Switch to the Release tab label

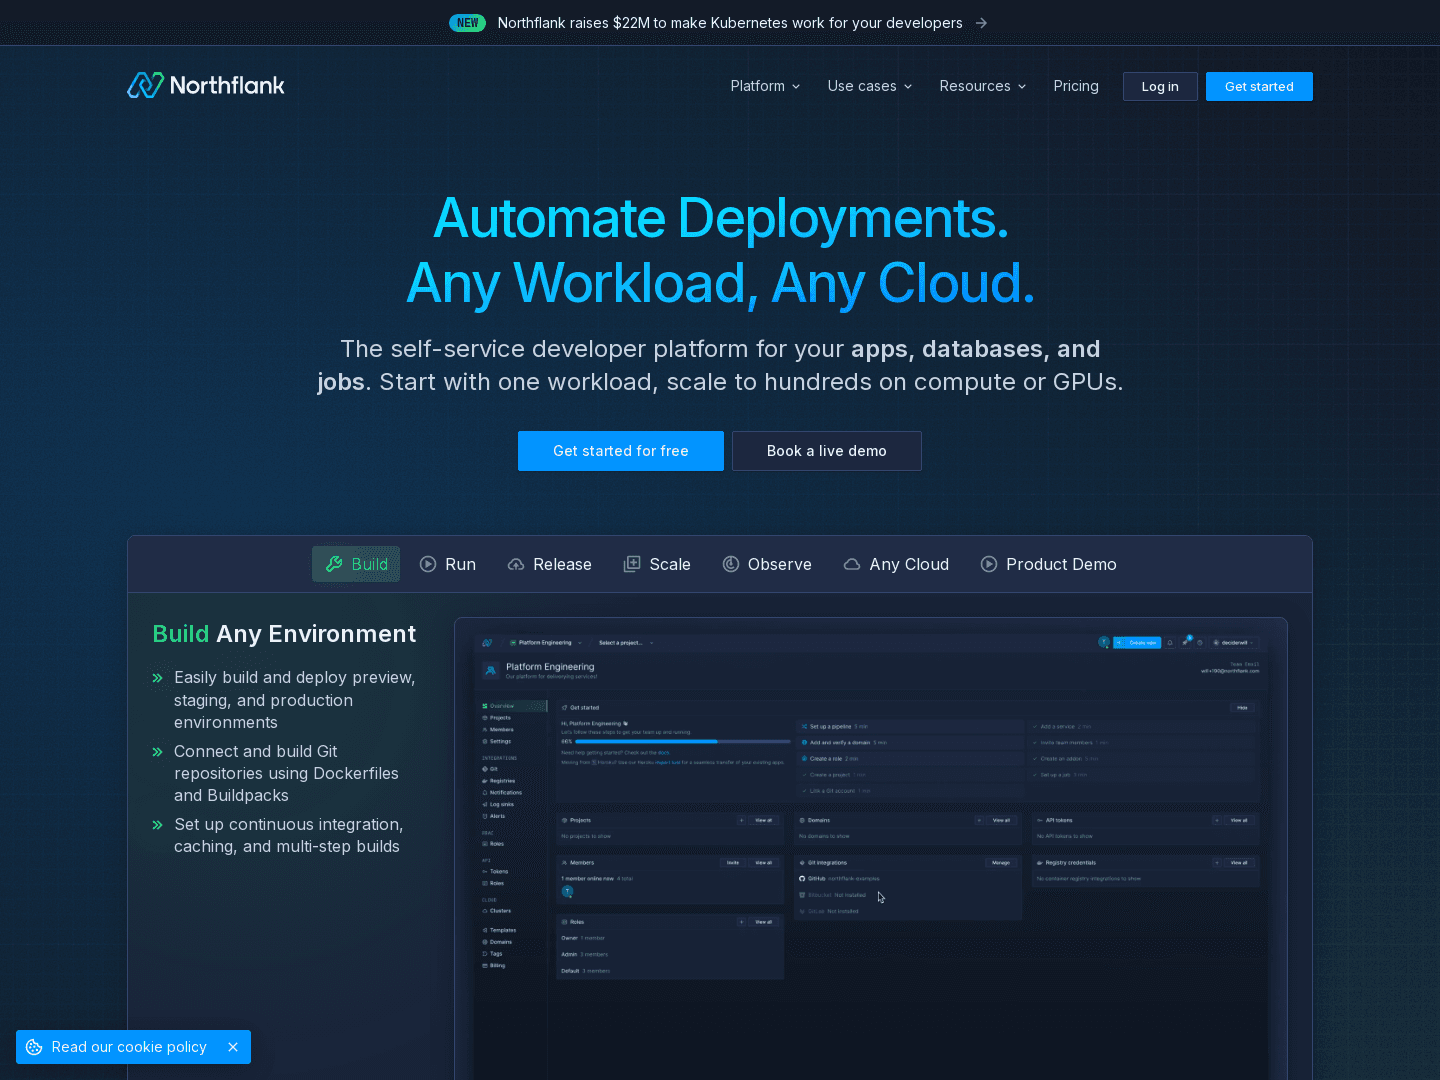click(x=562, y=564)
